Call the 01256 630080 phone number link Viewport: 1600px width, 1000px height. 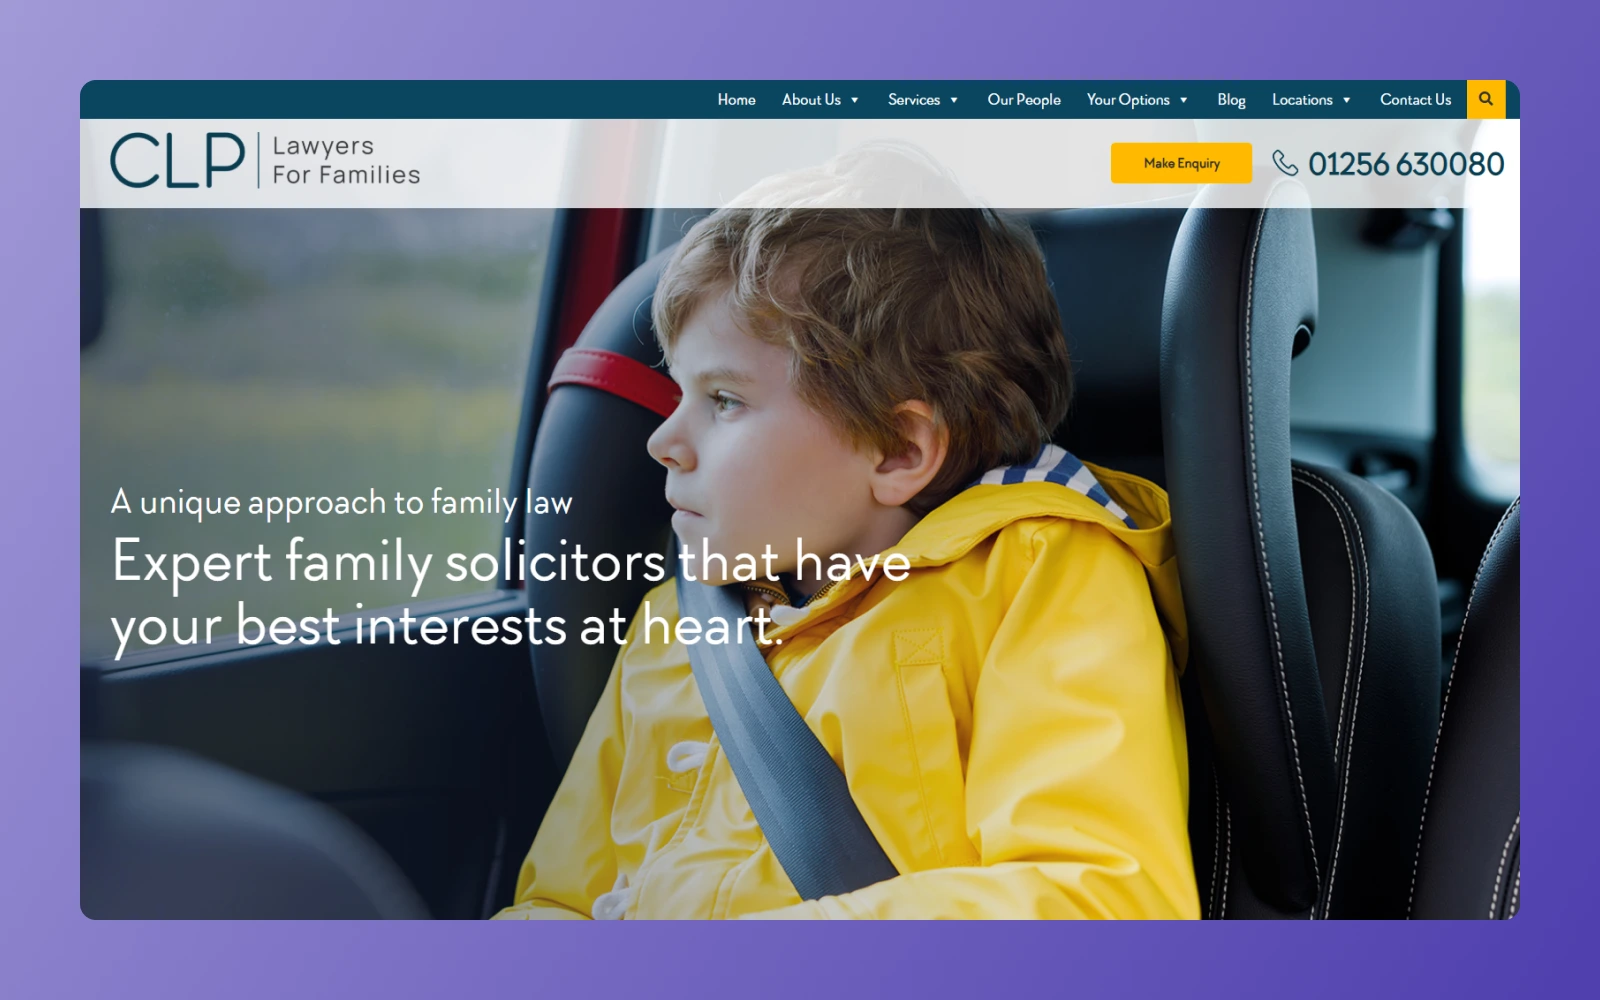(1406, 164)
